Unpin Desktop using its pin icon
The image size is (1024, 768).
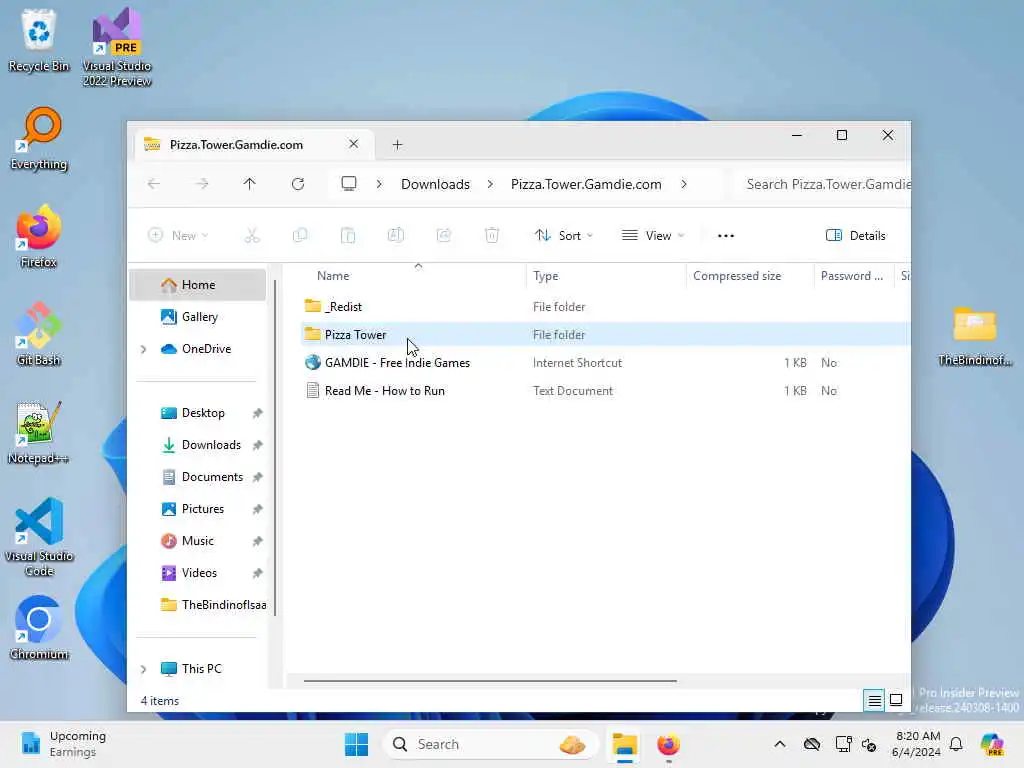click(x=257, y=413)
